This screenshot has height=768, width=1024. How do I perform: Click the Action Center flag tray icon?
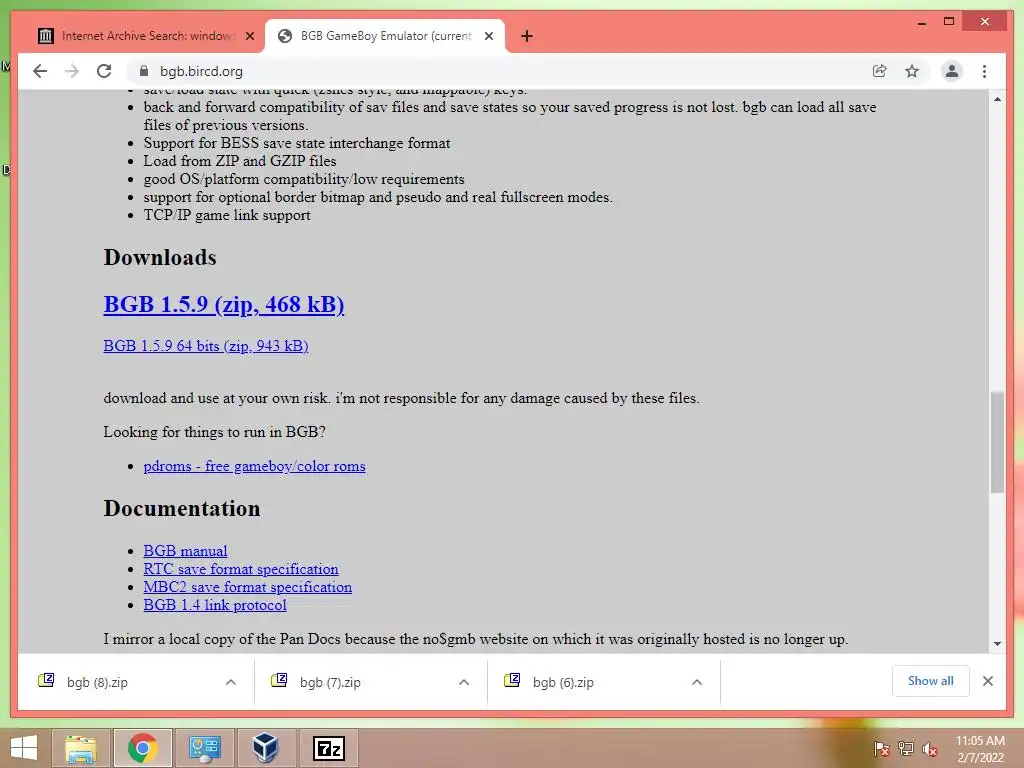tap(881, 748)
